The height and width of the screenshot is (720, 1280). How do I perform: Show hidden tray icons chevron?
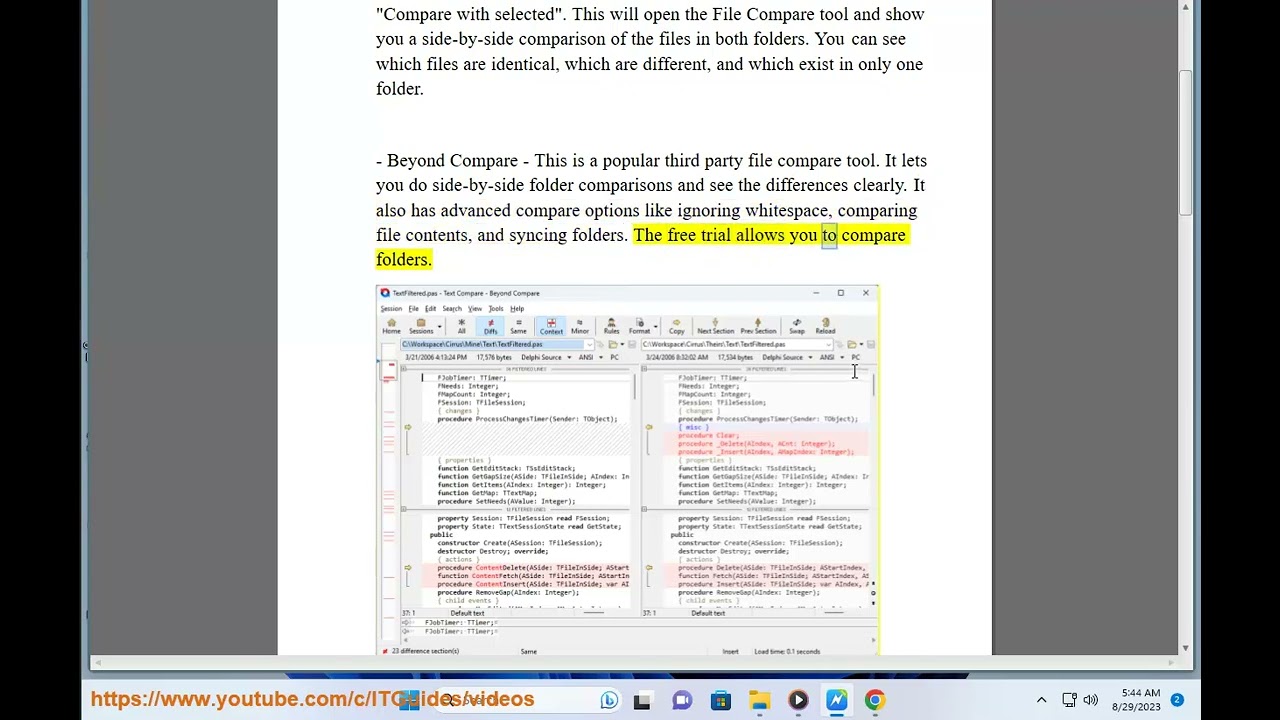tap(1041, 700)
